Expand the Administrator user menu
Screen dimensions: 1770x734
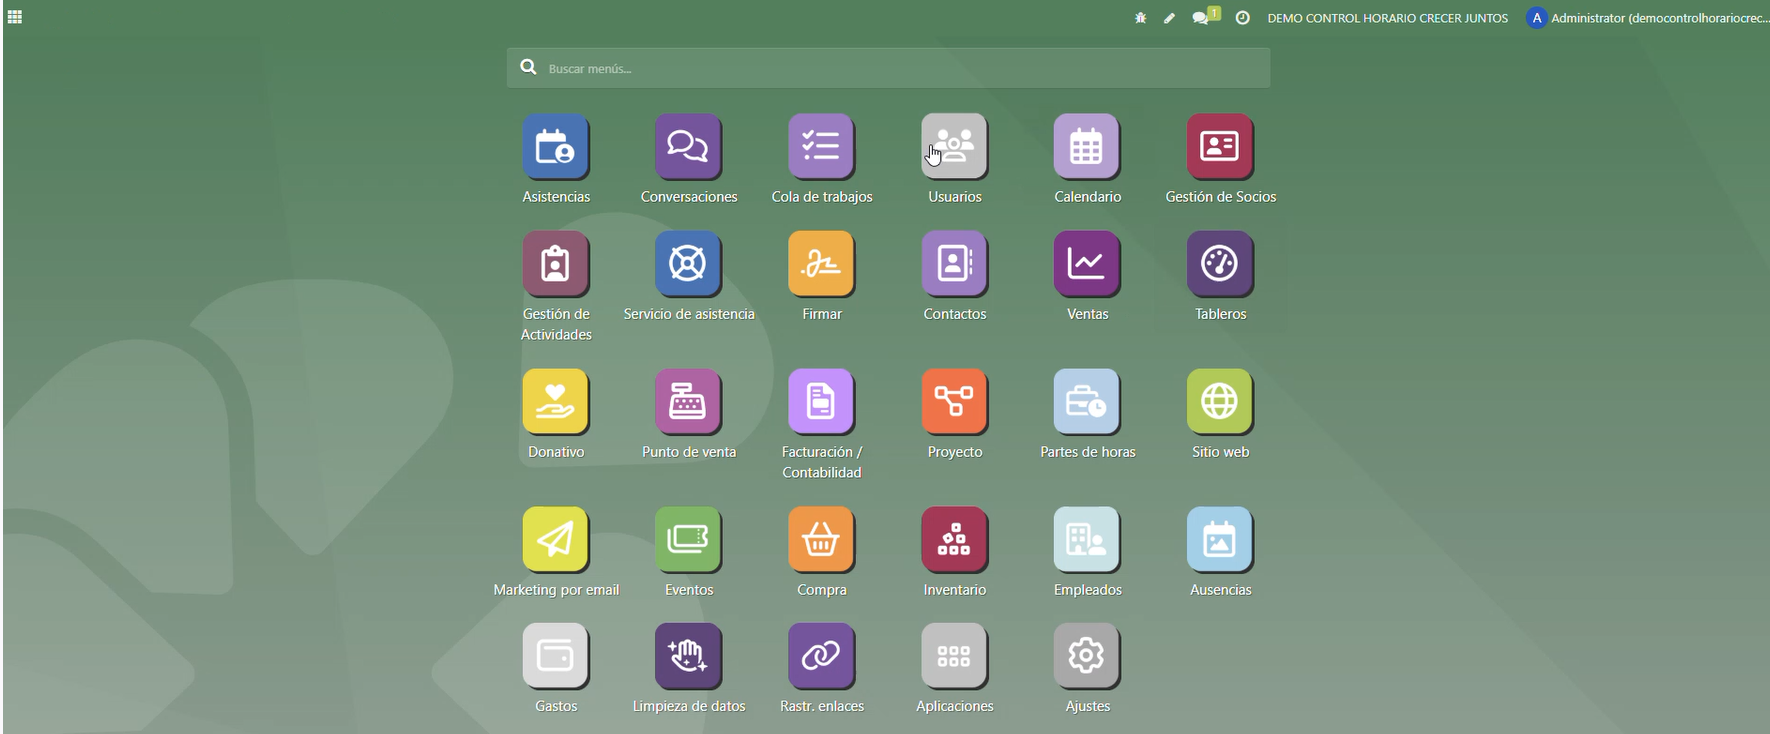(x=1646, y=18)
